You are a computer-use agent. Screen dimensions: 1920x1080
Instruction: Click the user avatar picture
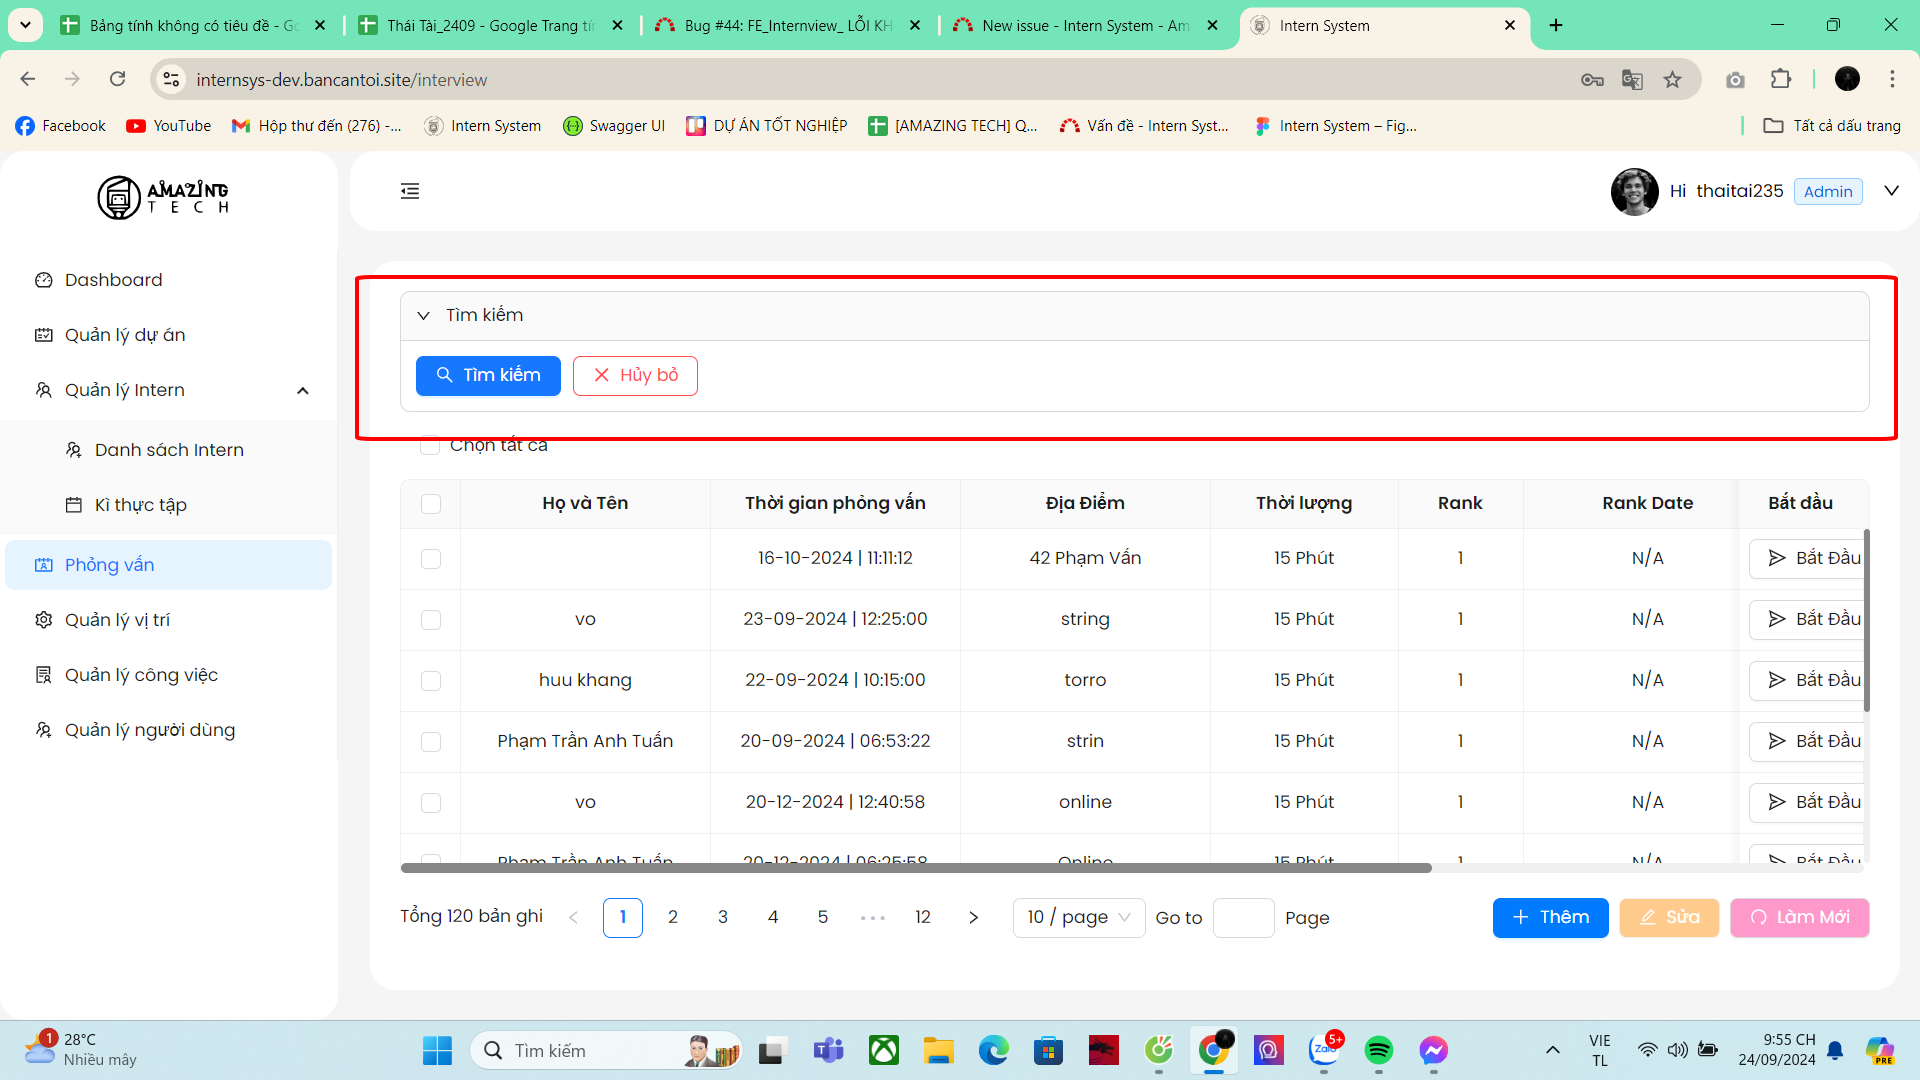click(1634, 191)
